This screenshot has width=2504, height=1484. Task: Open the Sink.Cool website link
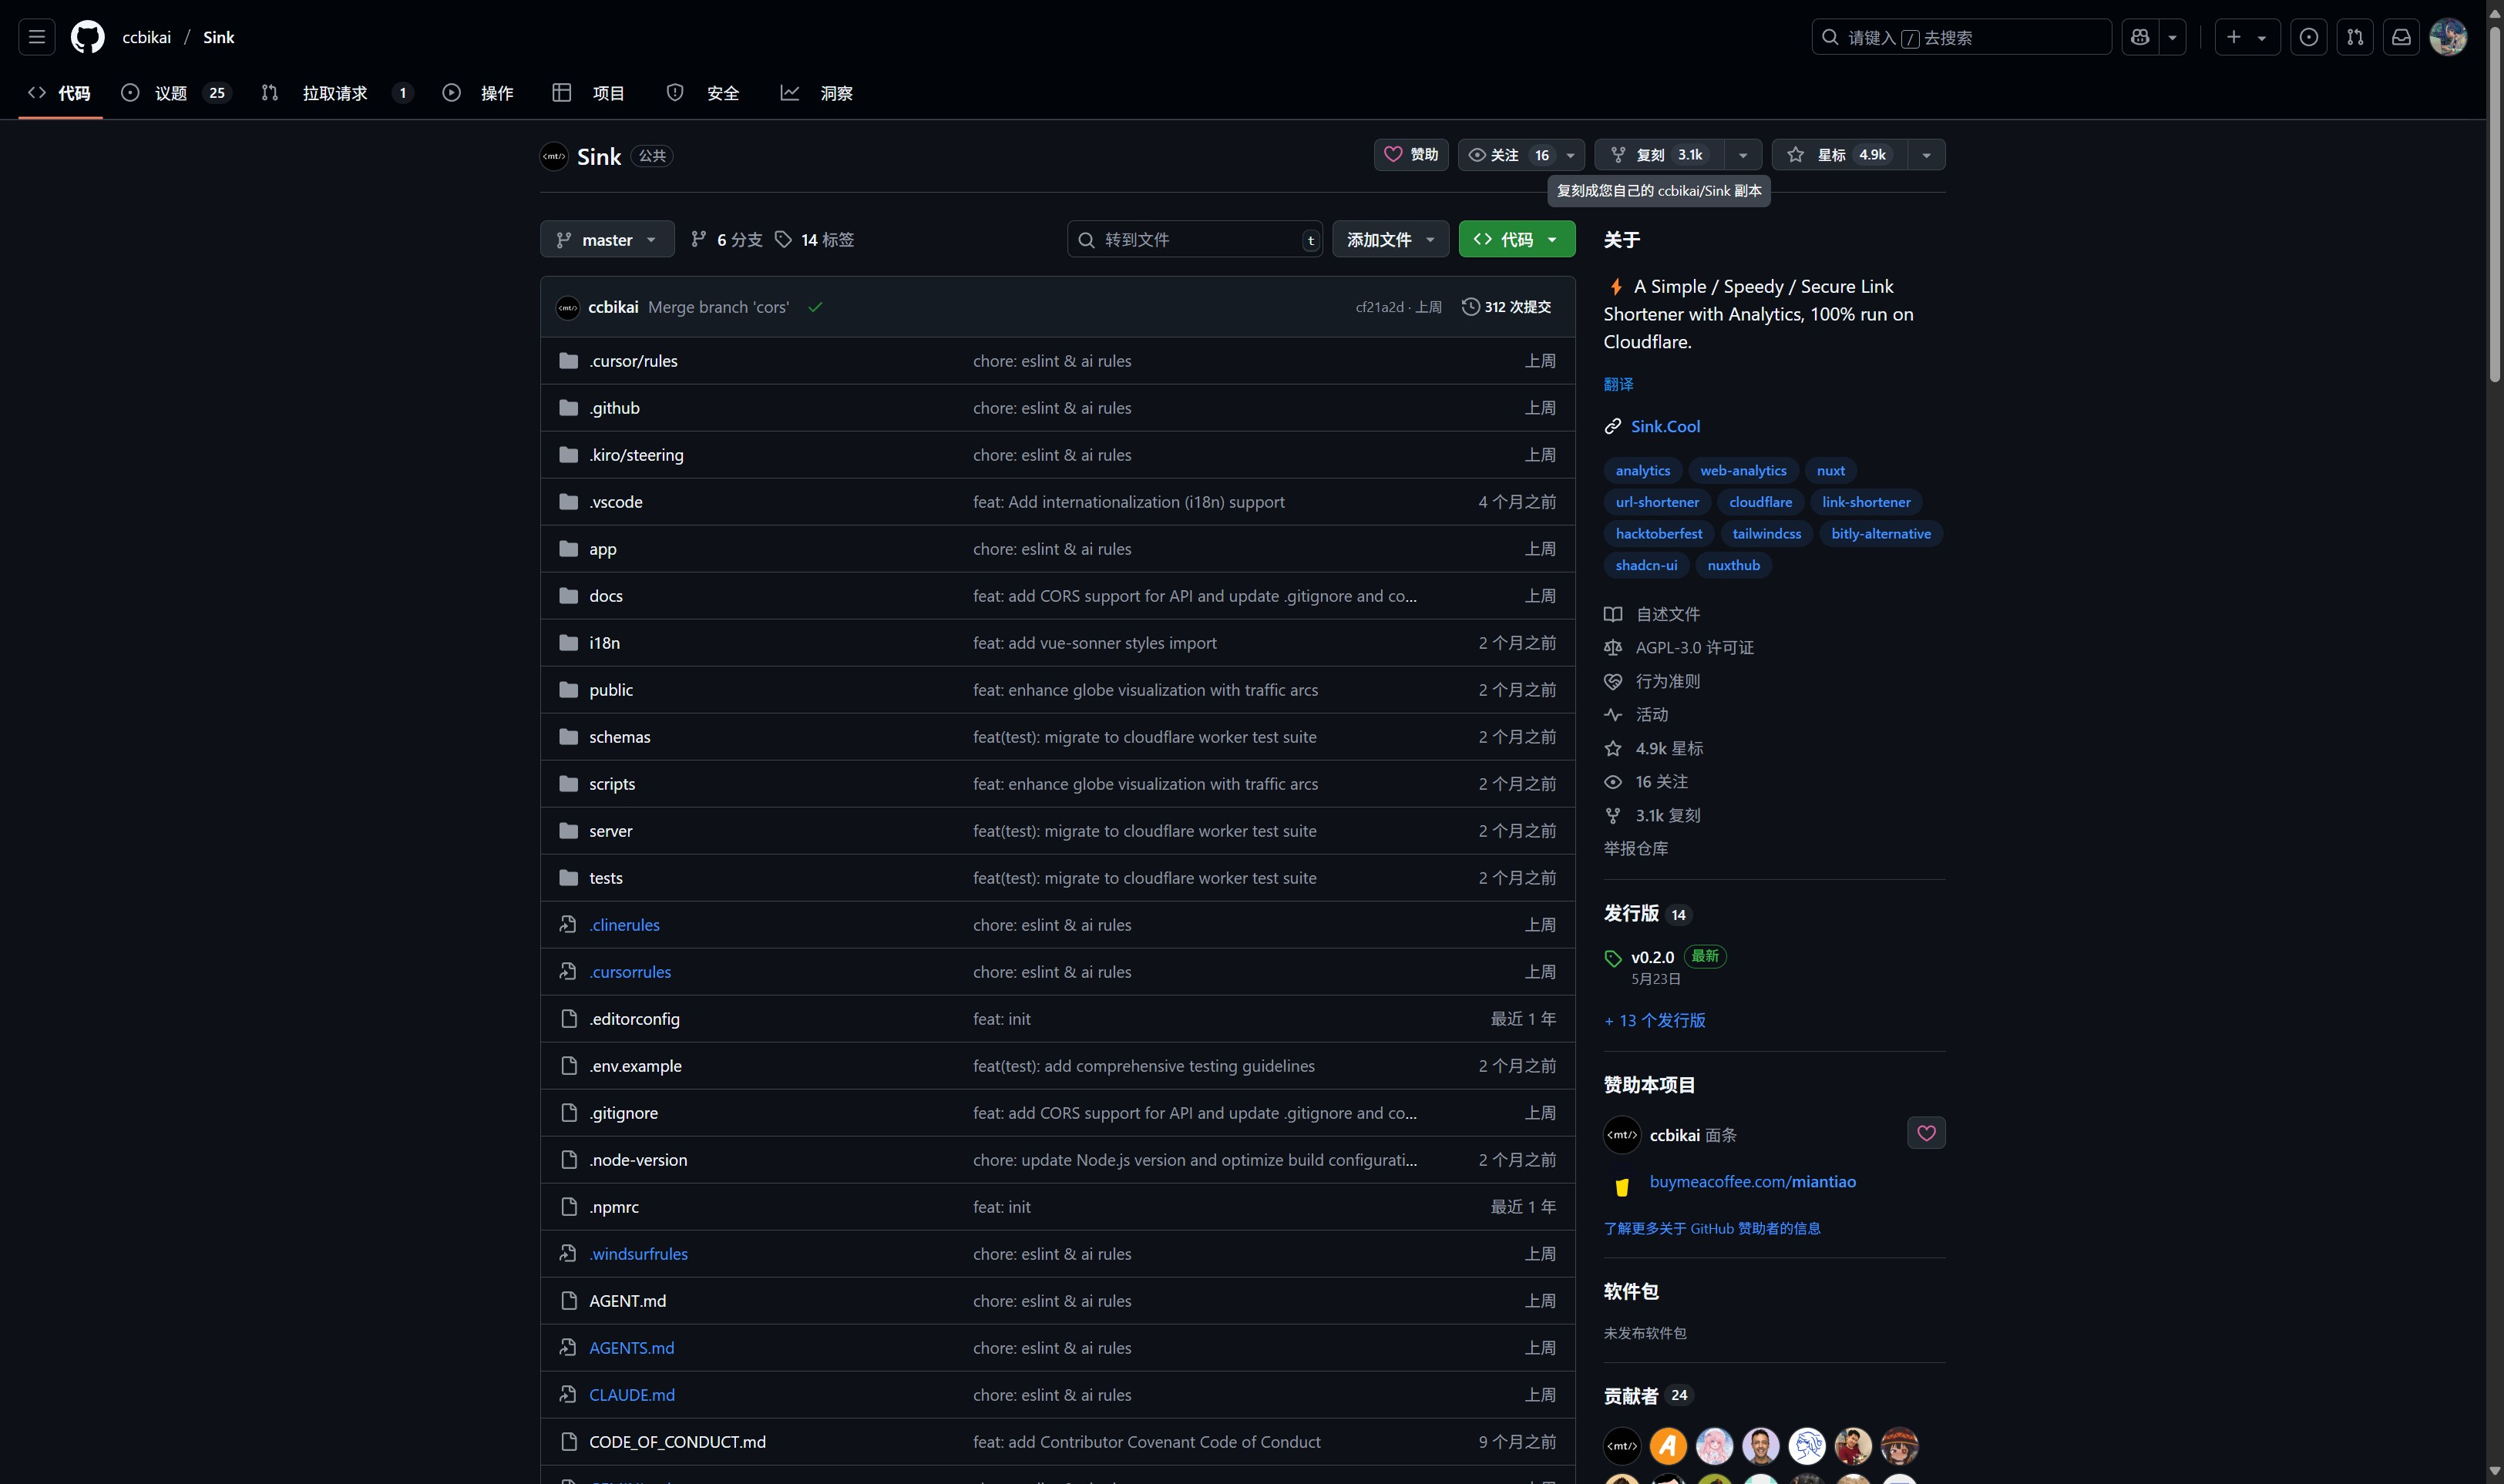[x=1665, y=426]
